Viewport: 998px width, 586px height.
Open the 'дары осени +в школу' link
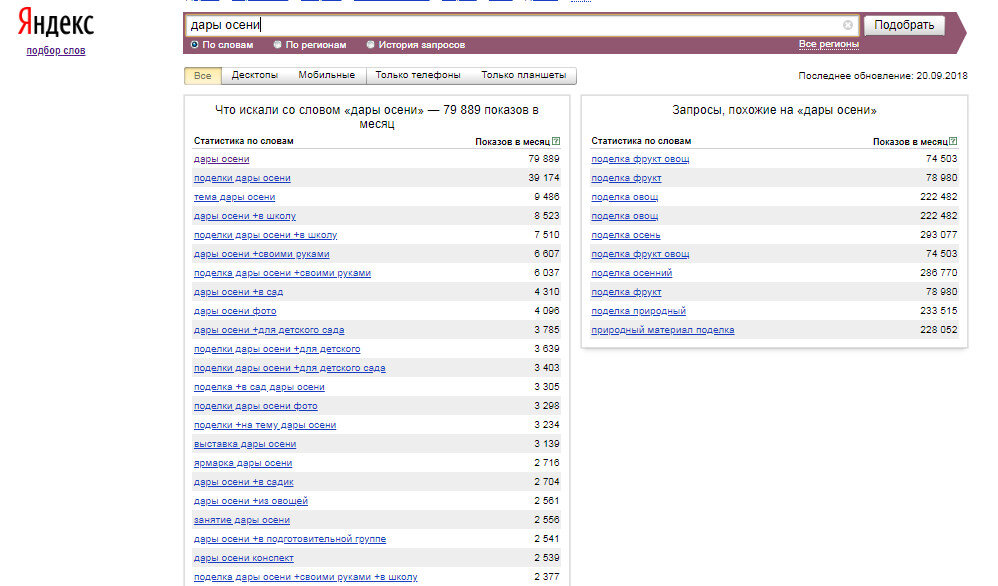tap(244, 216)
